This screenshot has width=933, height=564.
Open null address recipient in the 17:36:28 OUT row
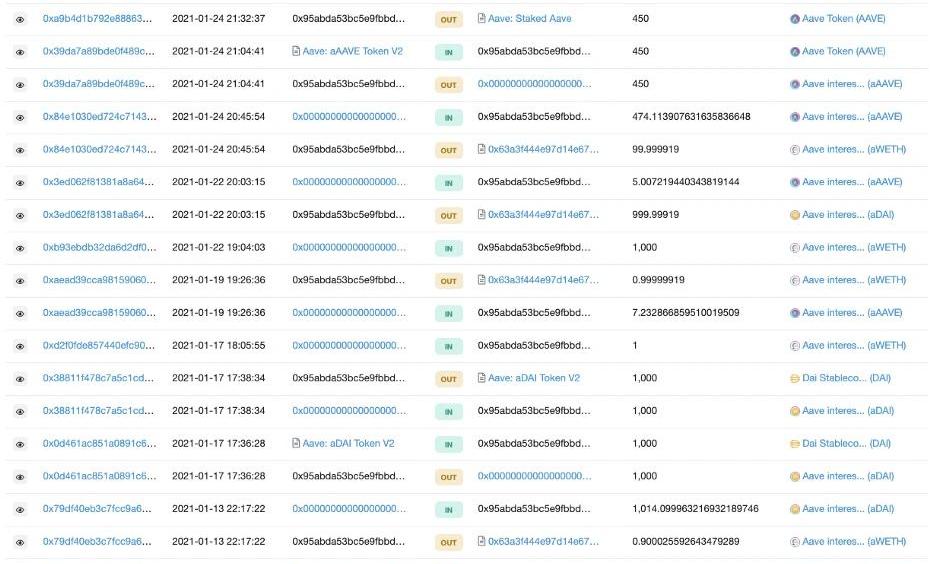(x=534, y=476)
